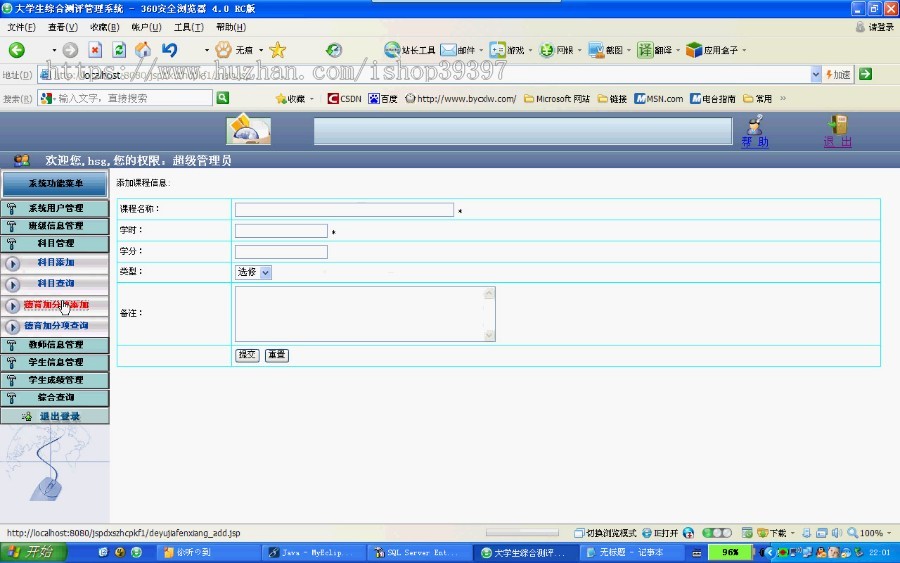This screenshot has width=900, height=563.
Task: Open 科目添加 submenu item
Action: [x=55, y=262]
